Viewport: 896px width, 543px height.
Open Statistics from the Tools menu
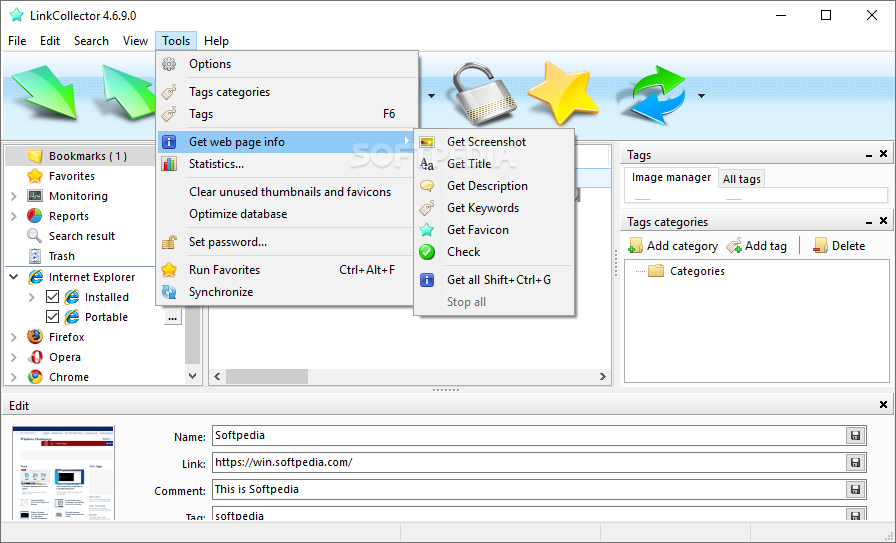tap(287, 164)
